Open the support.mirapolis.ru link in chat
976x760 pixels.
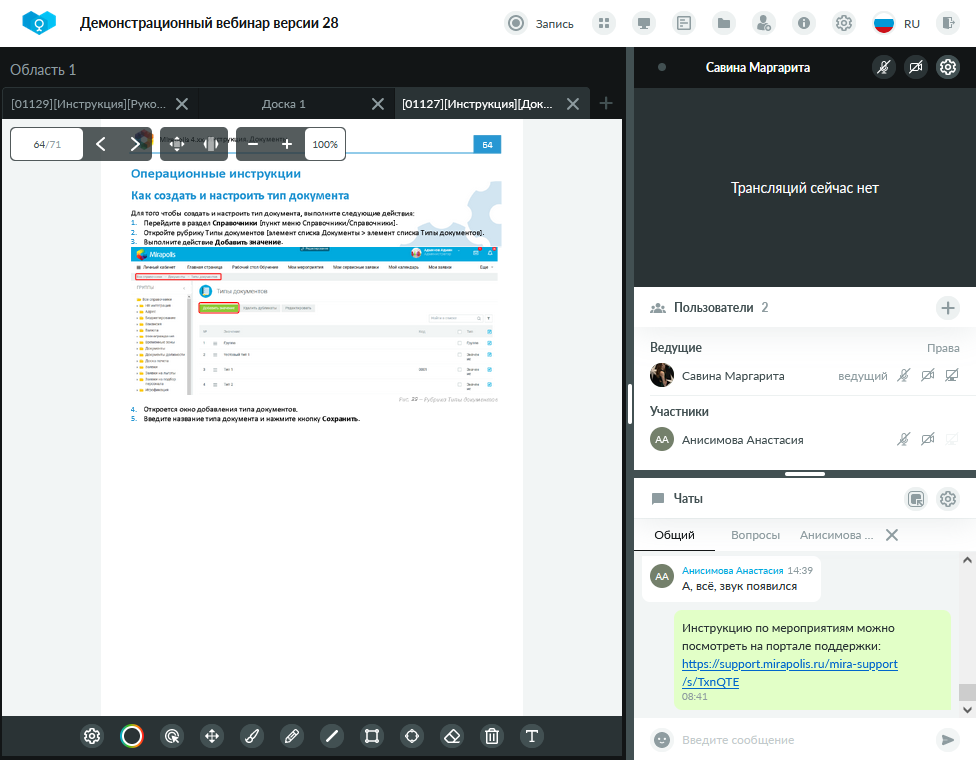789,673
